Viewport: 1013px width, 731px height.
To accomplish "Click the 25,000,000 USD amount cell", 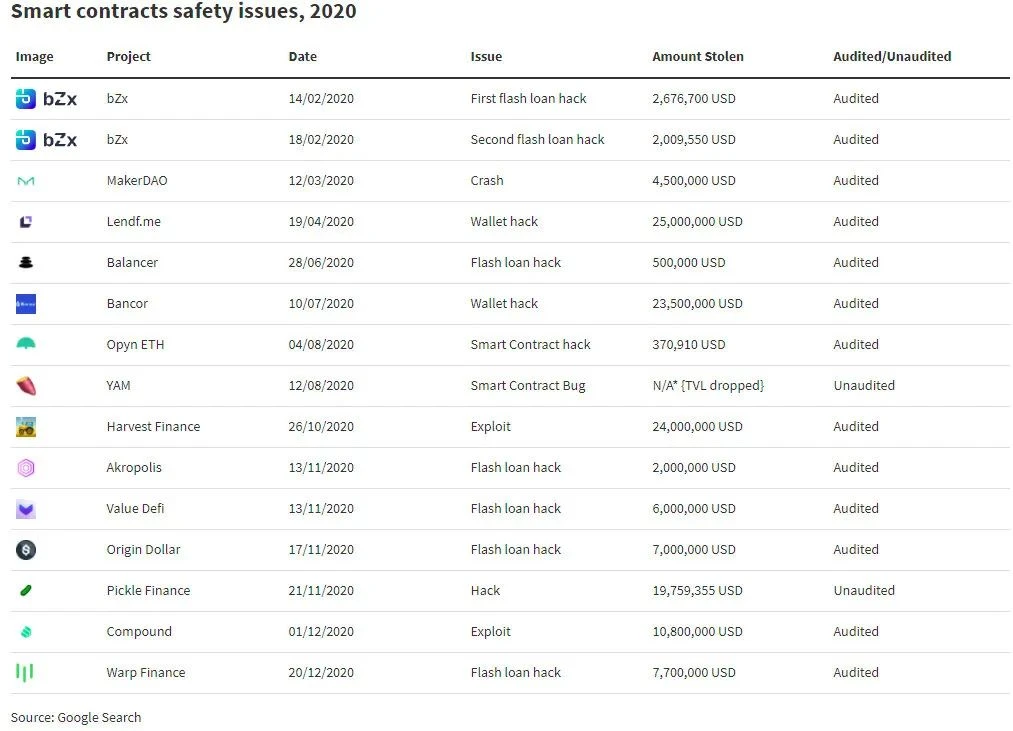I will point(697,222).
